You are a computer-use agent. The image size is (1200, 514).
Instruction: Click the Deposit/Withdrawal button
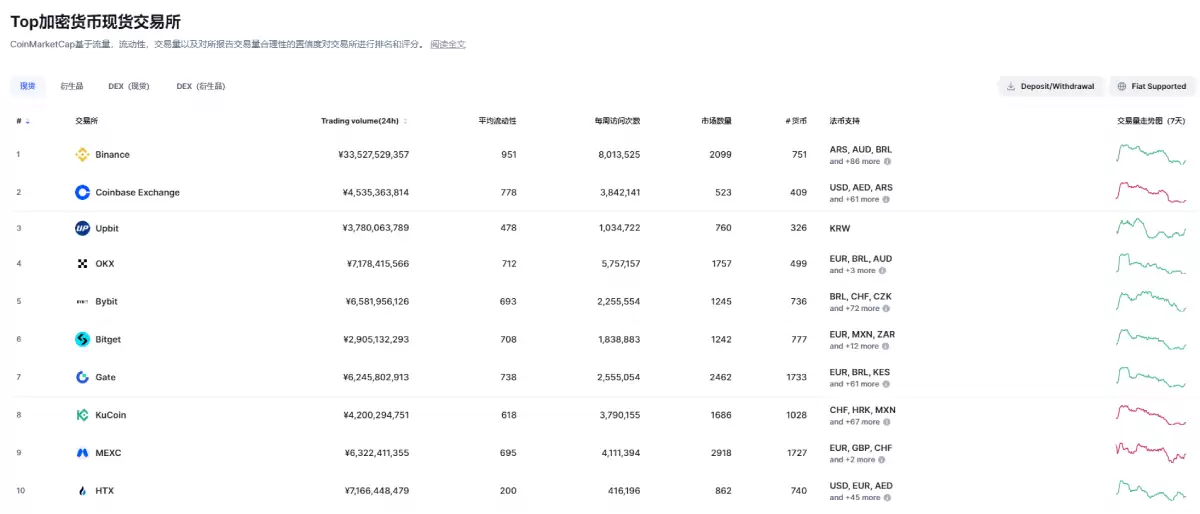point(1050,86)
